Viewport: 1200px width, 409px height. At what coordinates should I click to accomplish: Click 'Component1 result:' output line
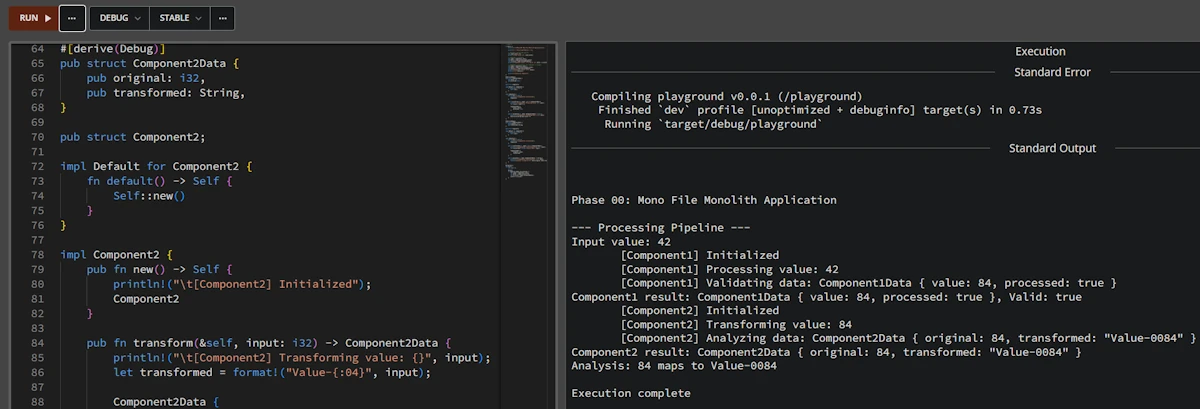(x=826, y=297)
